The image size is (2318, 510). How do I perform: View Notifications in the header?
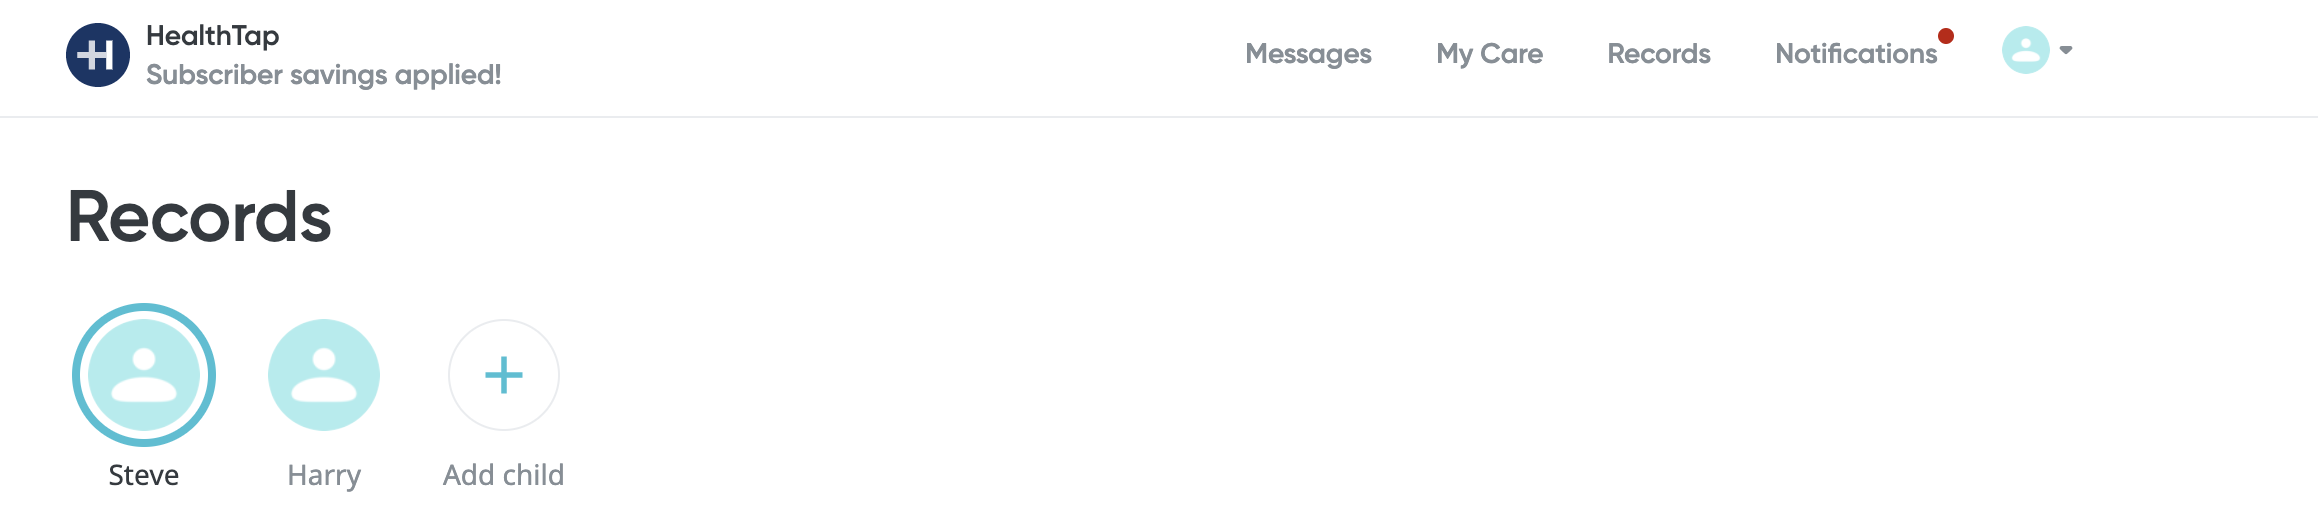[x=1856, y=54]
